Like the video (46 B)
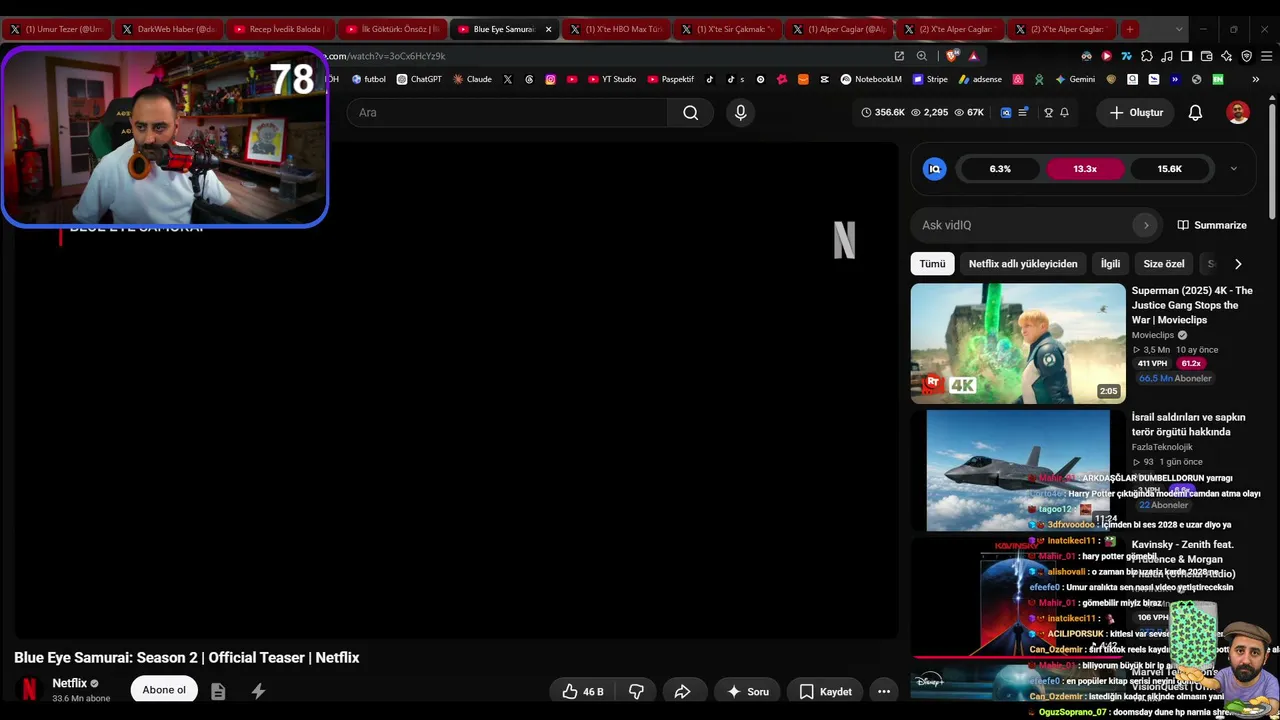 point(582,691)
